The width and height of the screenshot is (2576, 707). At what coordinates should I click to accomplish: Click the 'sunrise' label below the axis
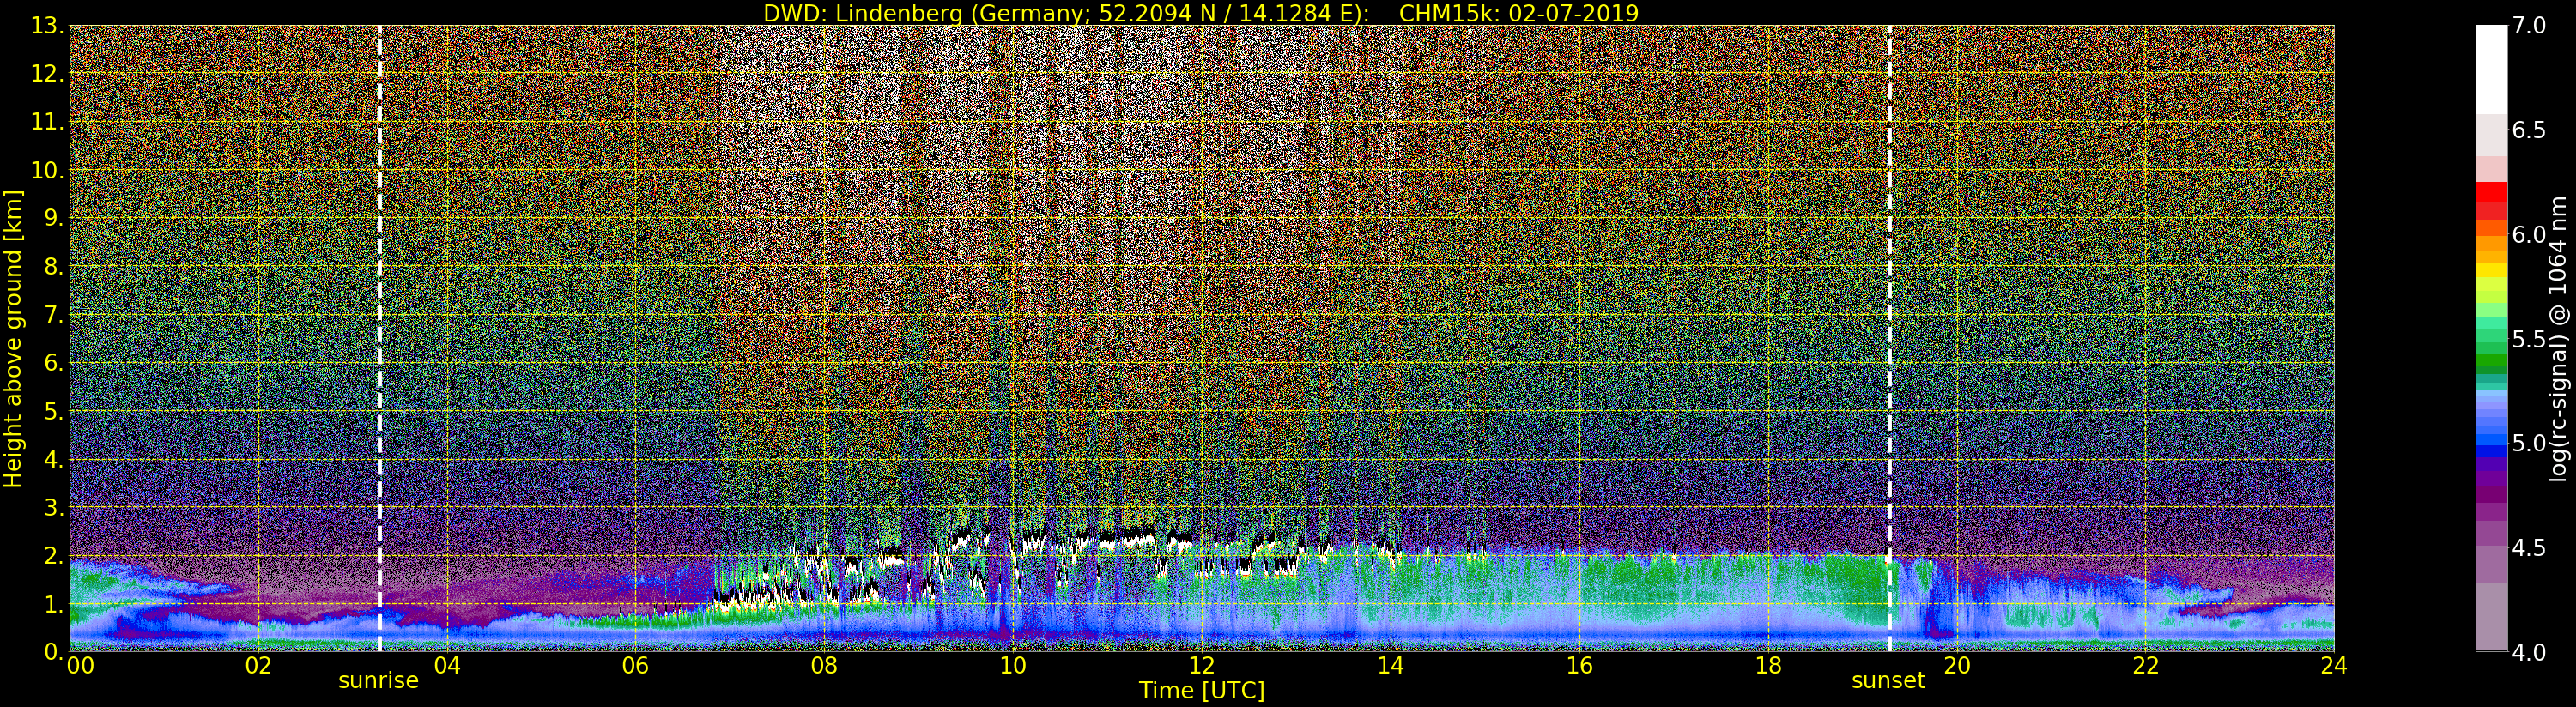click(378, 681)
